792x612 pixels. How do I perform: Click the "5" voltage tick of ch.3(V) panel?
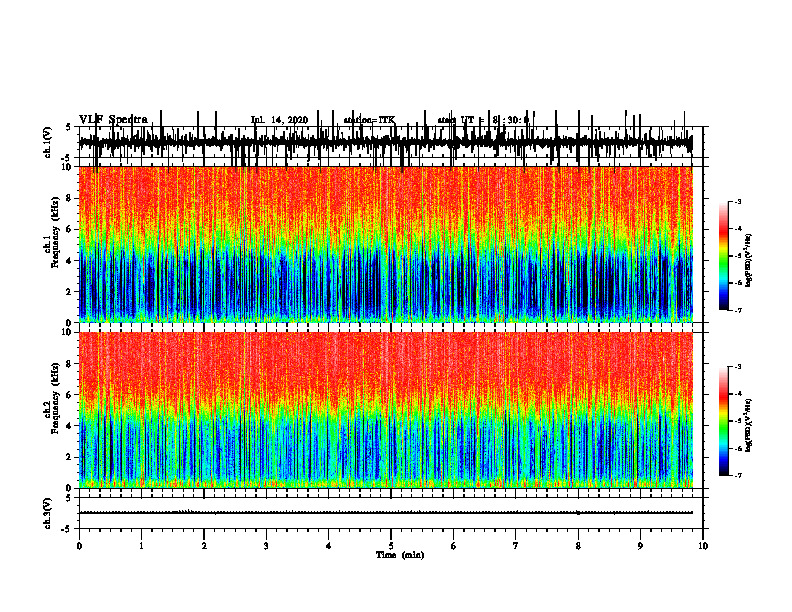click(68, 498)
